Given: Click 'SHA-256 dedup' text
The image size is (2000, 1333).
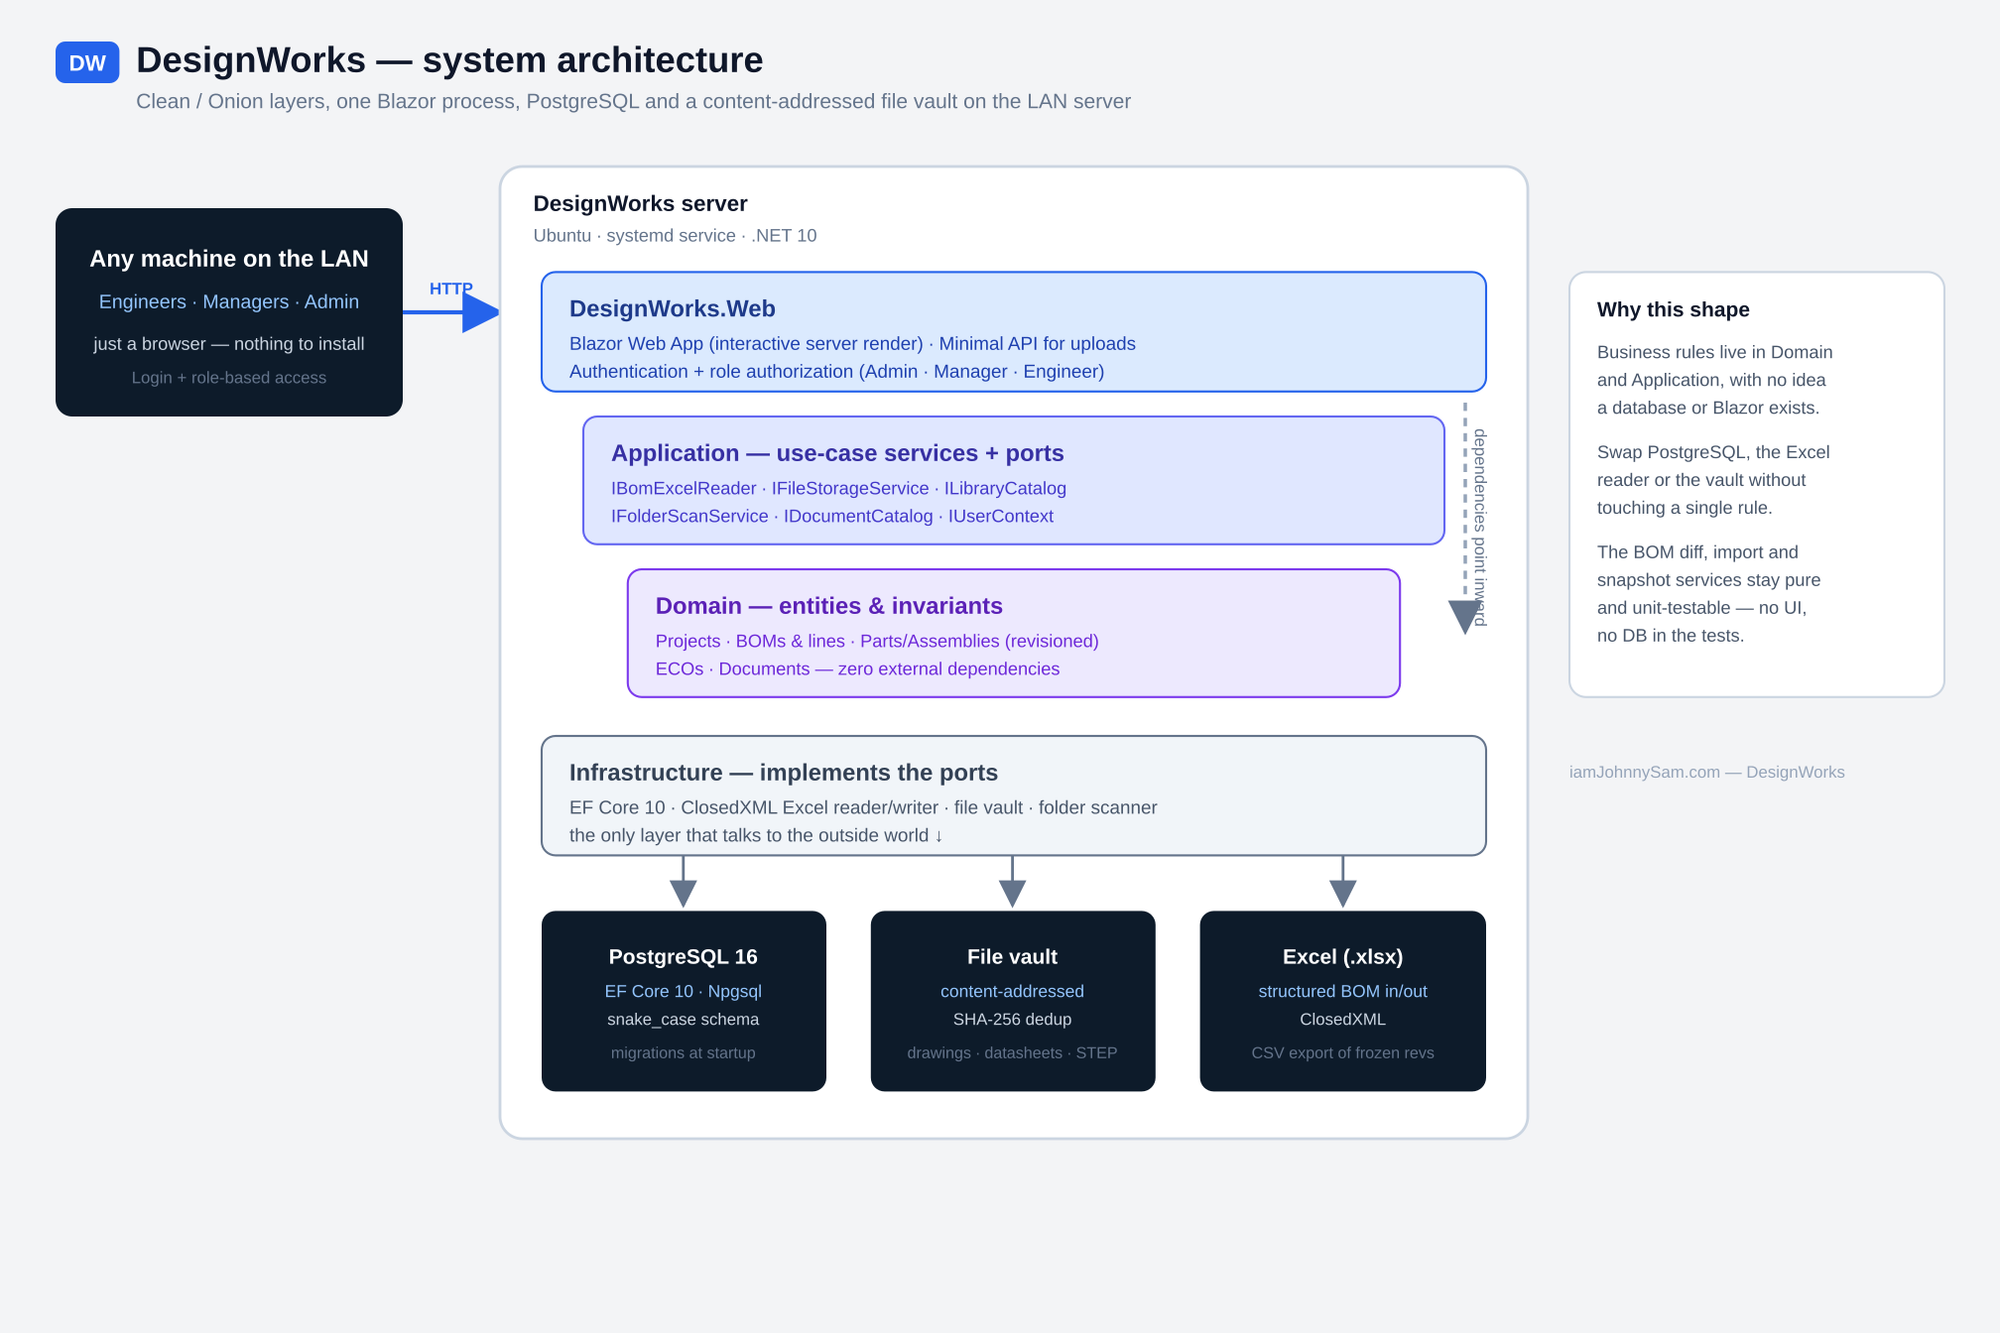Looking at the screenshot, I should [1012, 1019].
